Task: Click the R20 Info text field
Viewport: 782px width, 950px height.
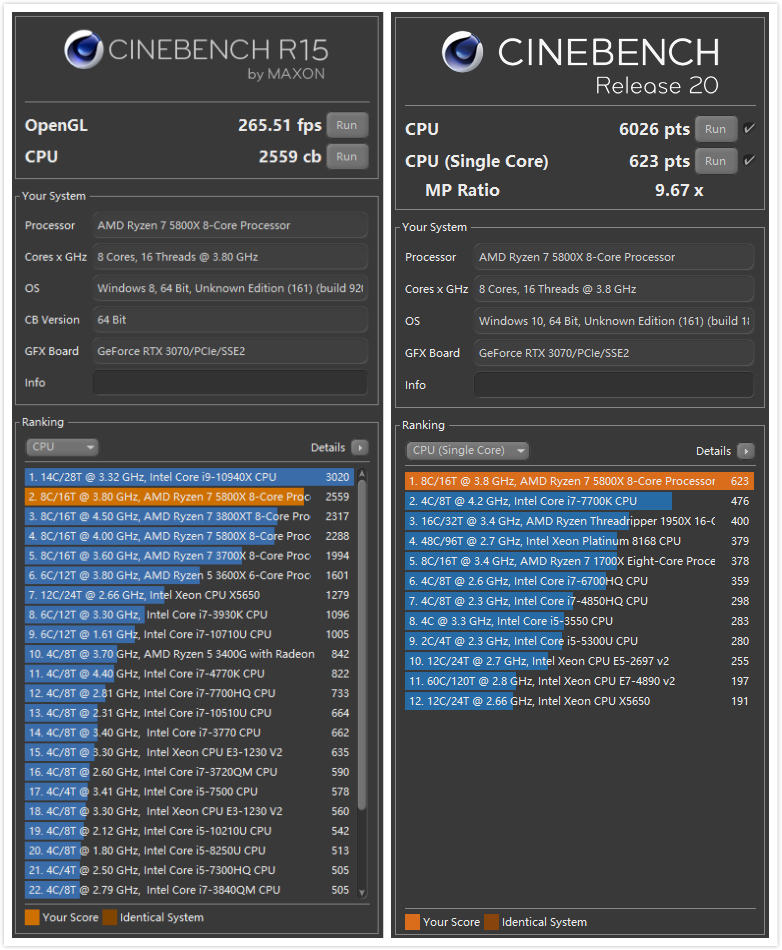Action: tap(613, 385)
